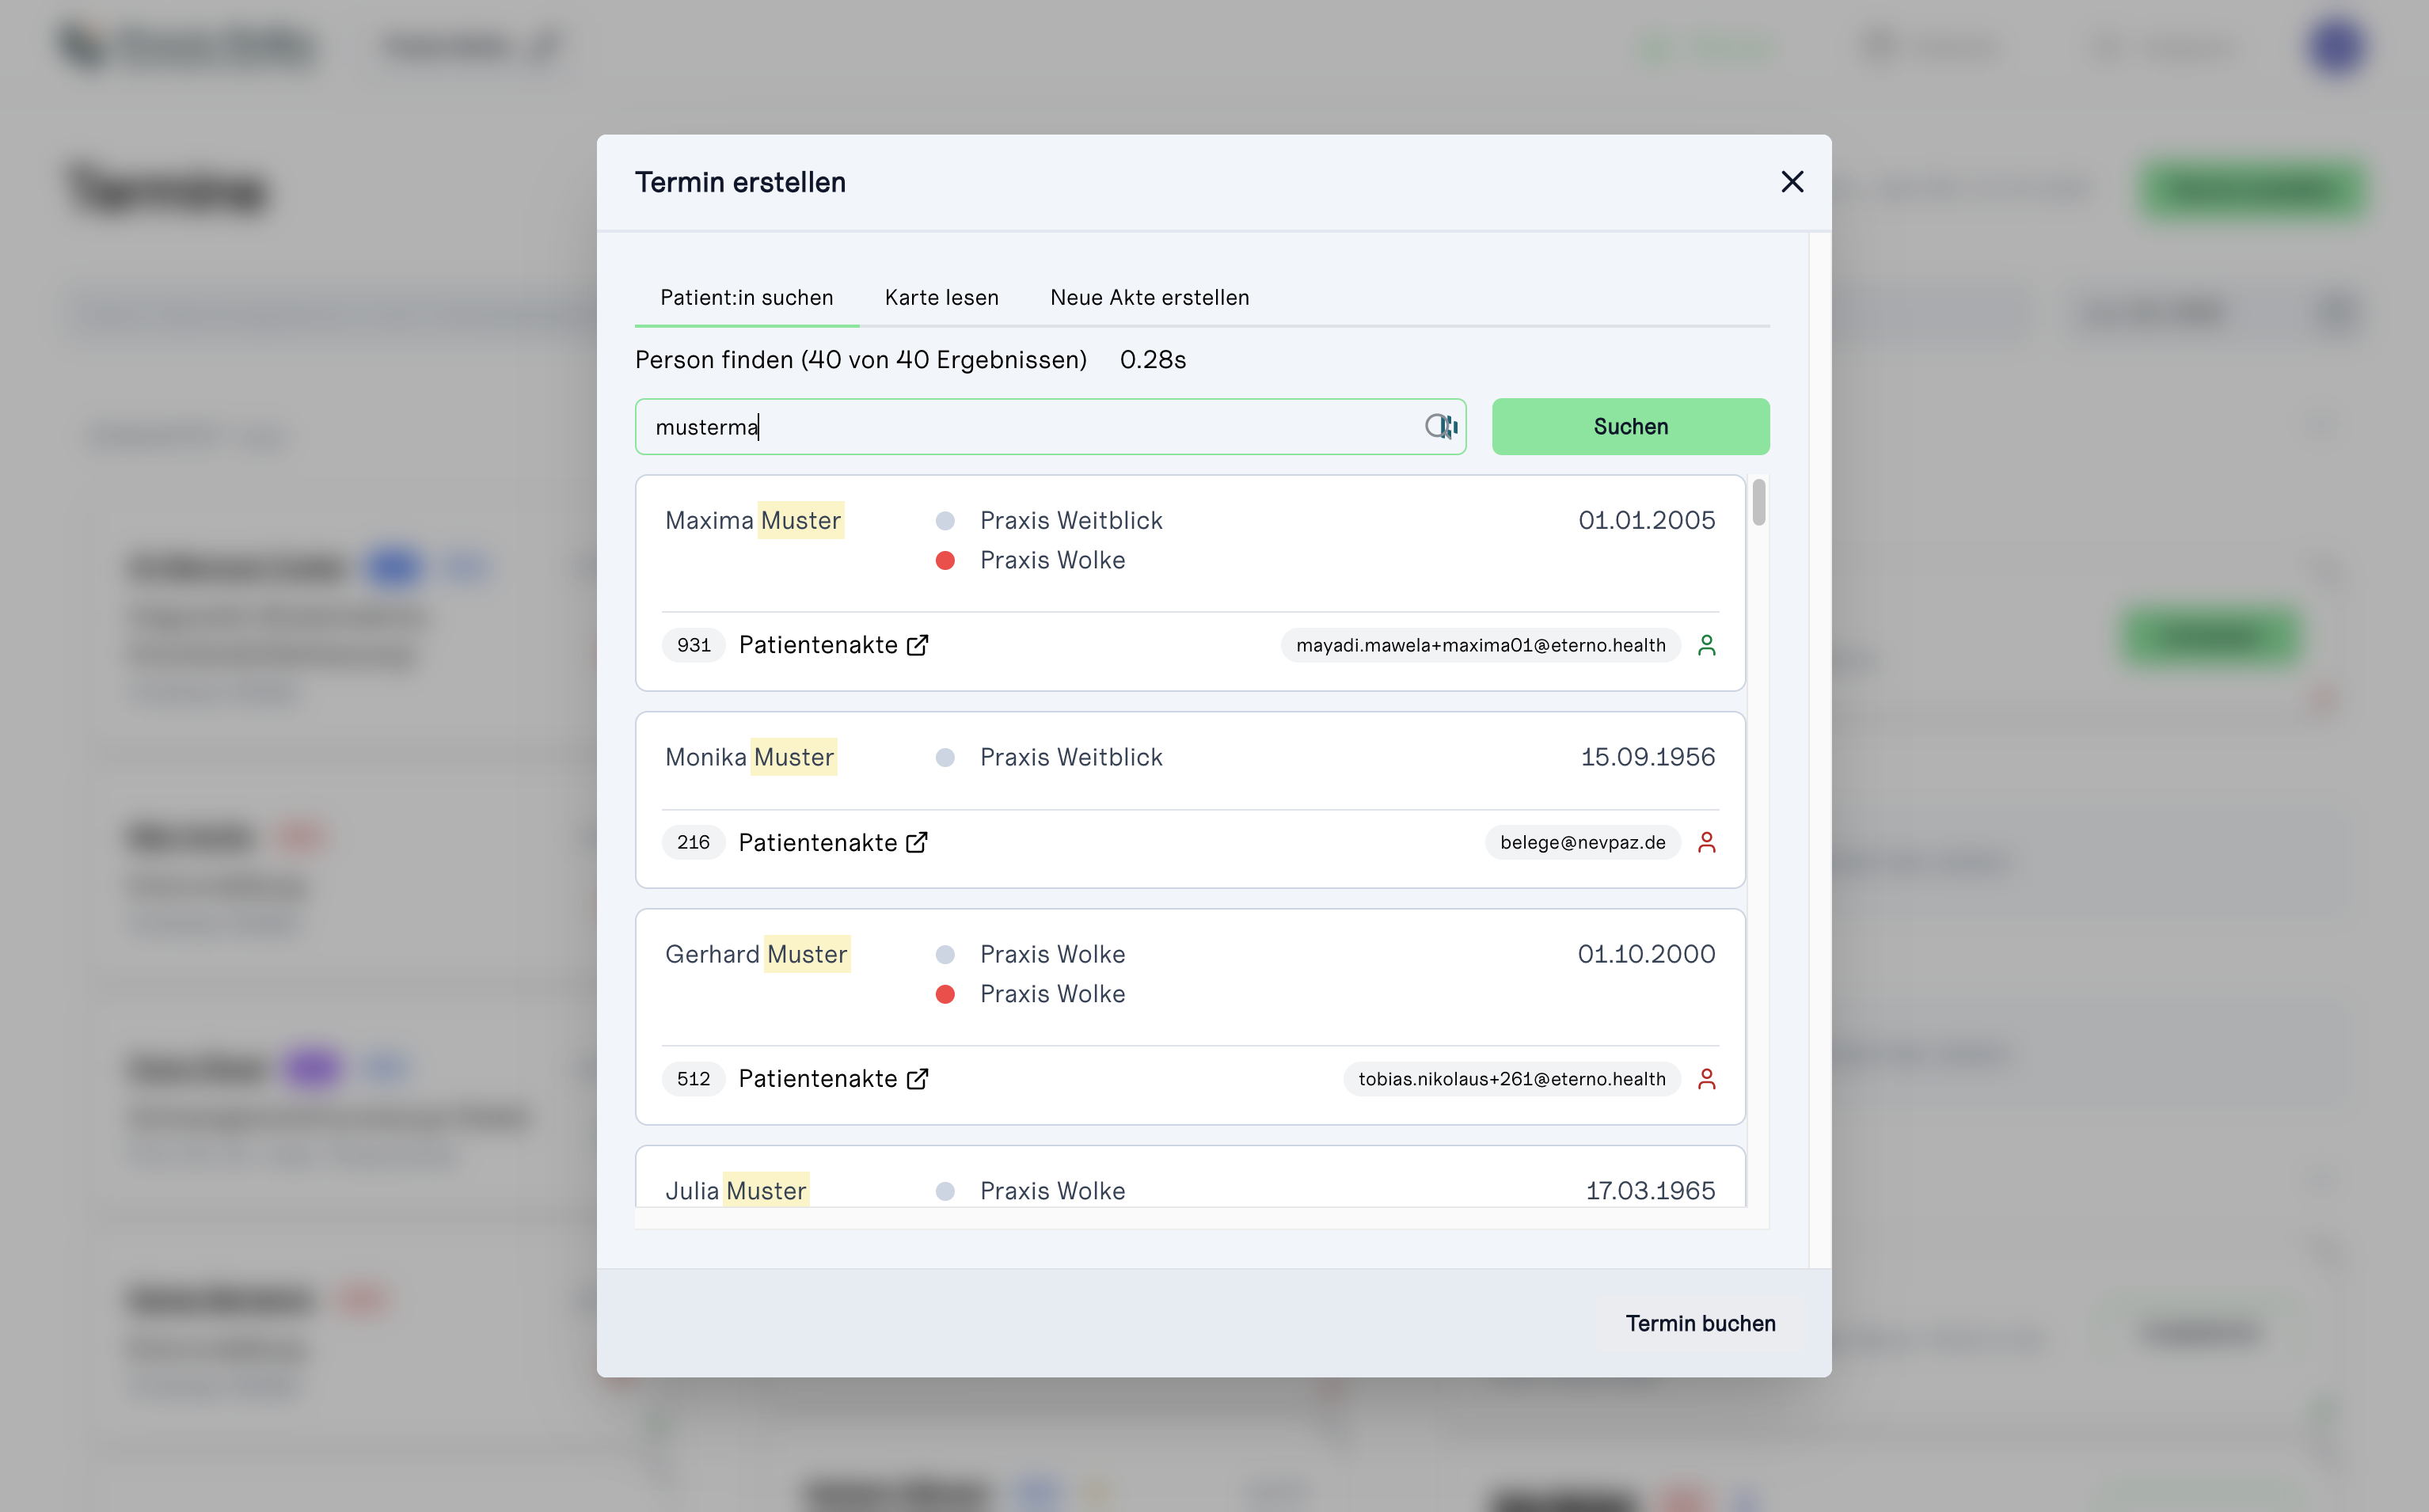Viewport: 2429px width, 1512px height.
Task: Select patient Julia Muster by name
Action: [736, 1190]
